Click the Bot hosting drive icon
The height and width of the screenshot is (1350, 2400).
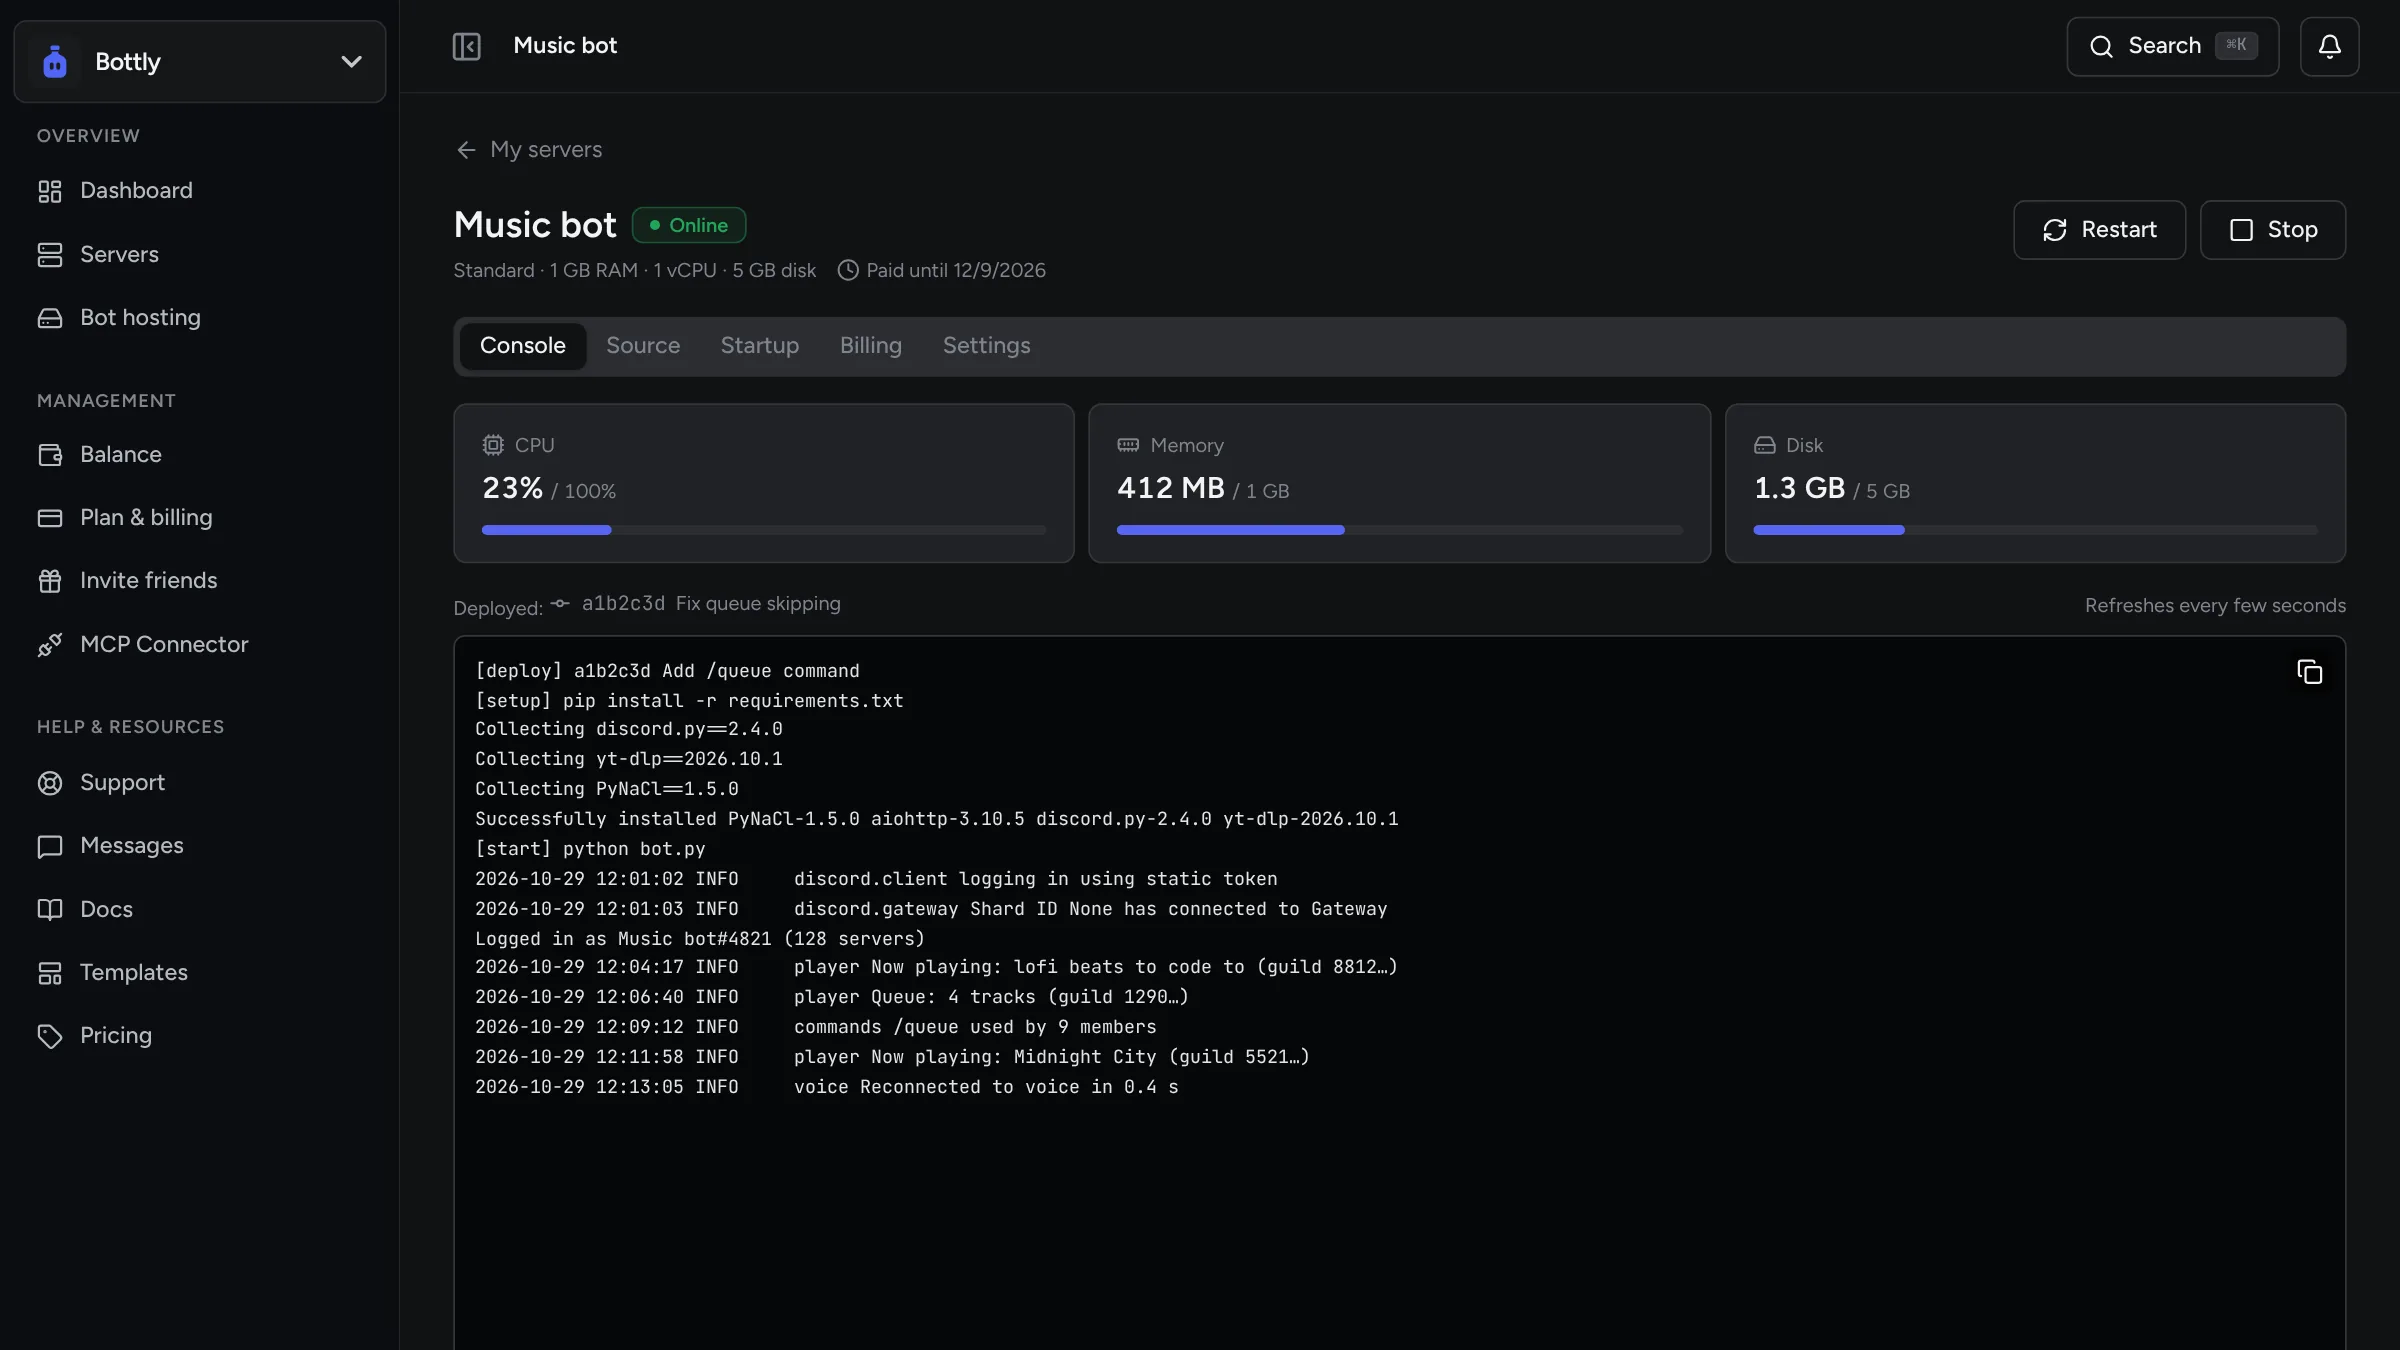[50, 318]
